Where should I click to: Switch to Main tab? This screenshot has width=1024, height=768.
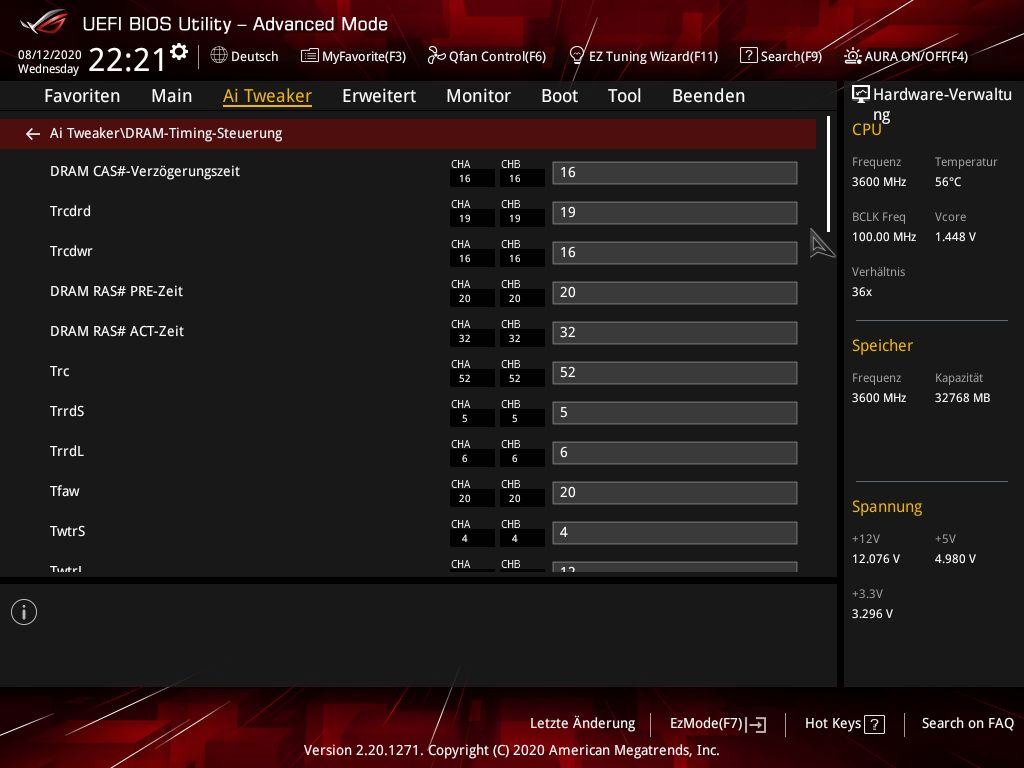172,96
